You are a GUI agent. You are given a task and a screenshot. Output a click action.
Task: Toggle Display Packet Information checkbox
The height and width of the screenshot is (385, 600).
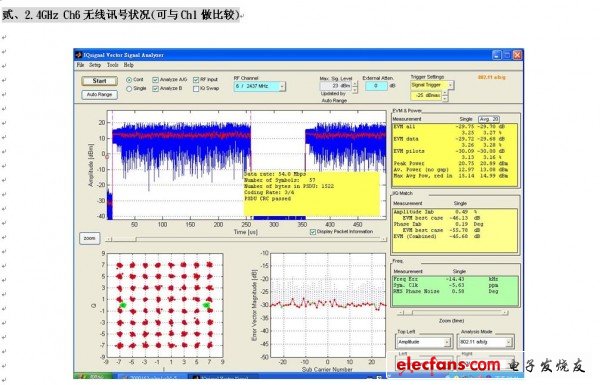point(313,232)
